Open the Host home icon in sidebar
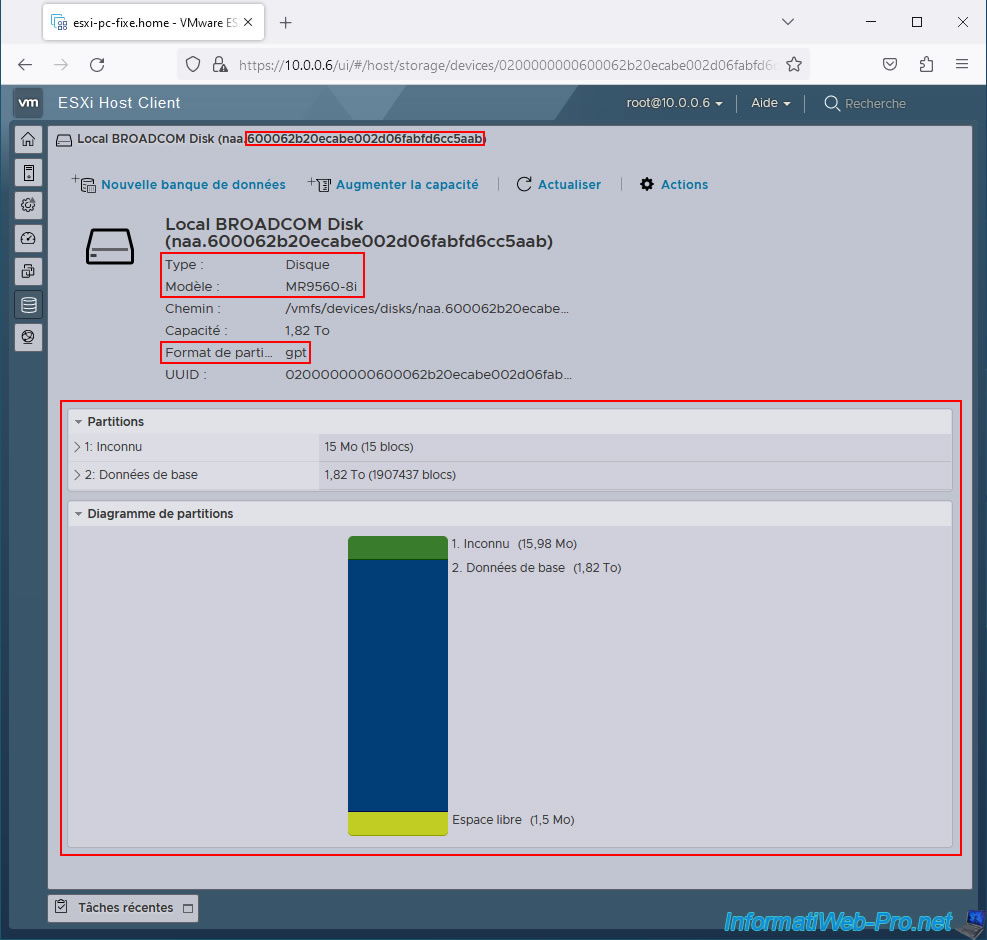Image resolution: width=987 pixels, height=940 pixels. (x=28, y=139)
